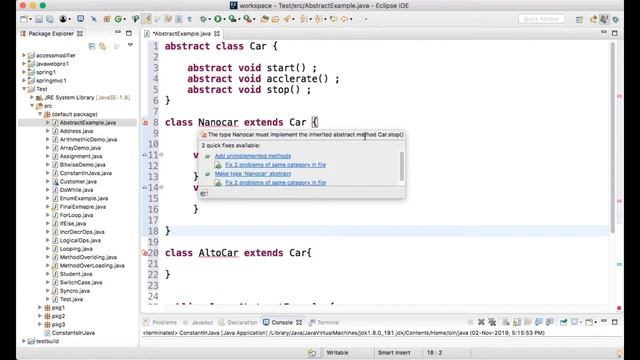Click the New wizard toolbar icon
Image resolution: width=640 pixels, height=360 pixels.
[24, 19]
